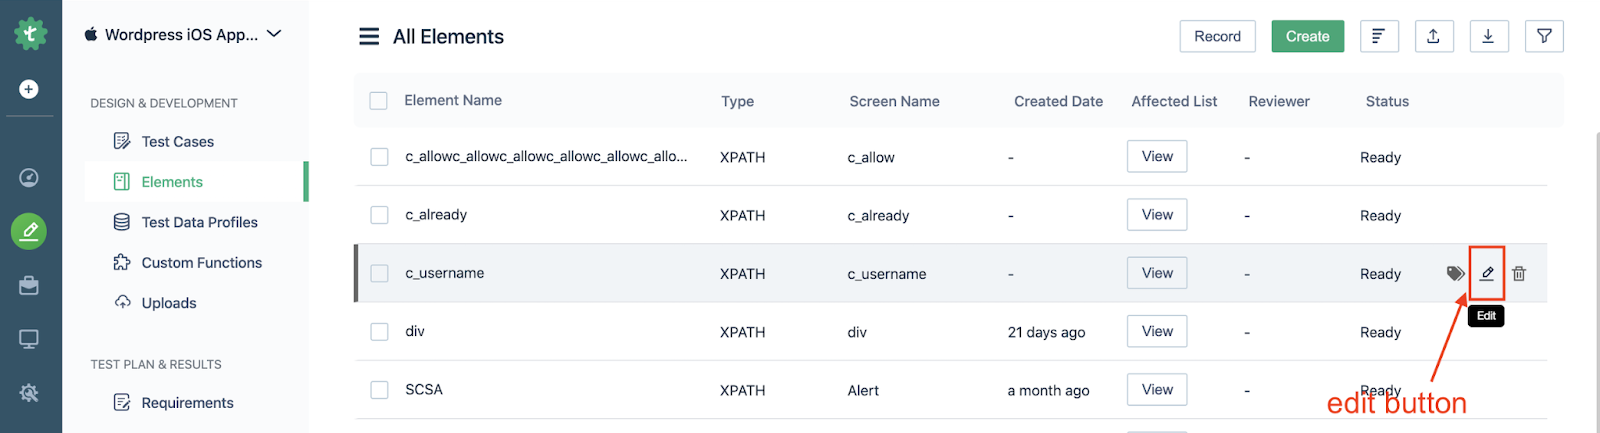The image size is (1600, 433).
Task: Click the Affected List column header
Action: pyautogui.click(x=1174, y=101)
